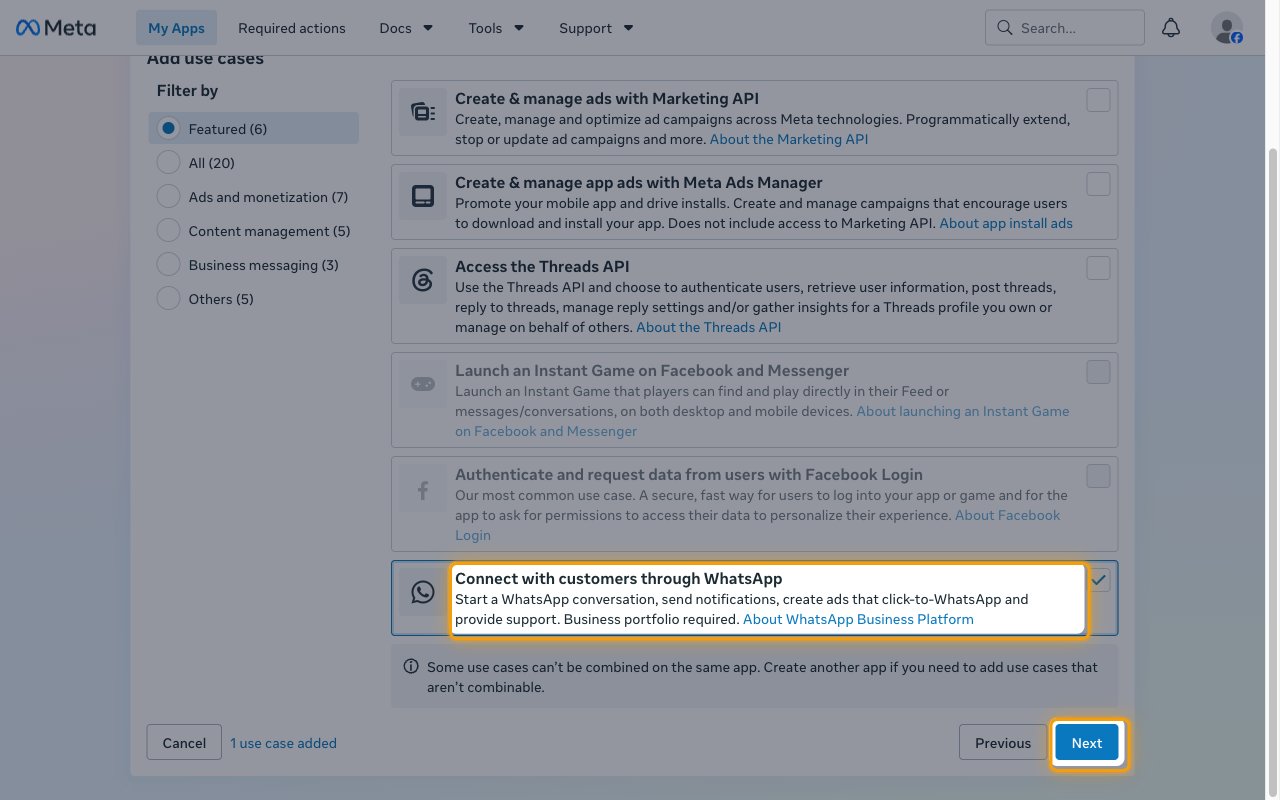Viewport: 1280px width, 800px height.
Task: Open the My Apps tab
Action: point(176,28)
